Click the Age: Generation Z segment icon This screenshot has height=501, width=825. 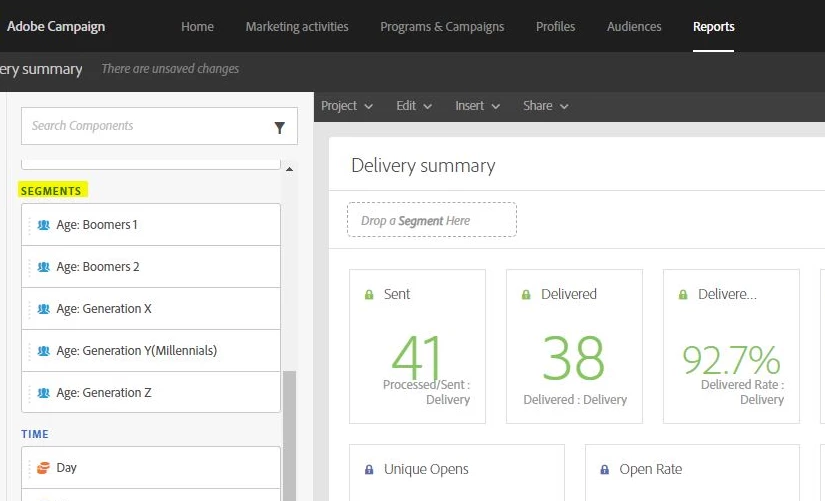click(44, 393)
